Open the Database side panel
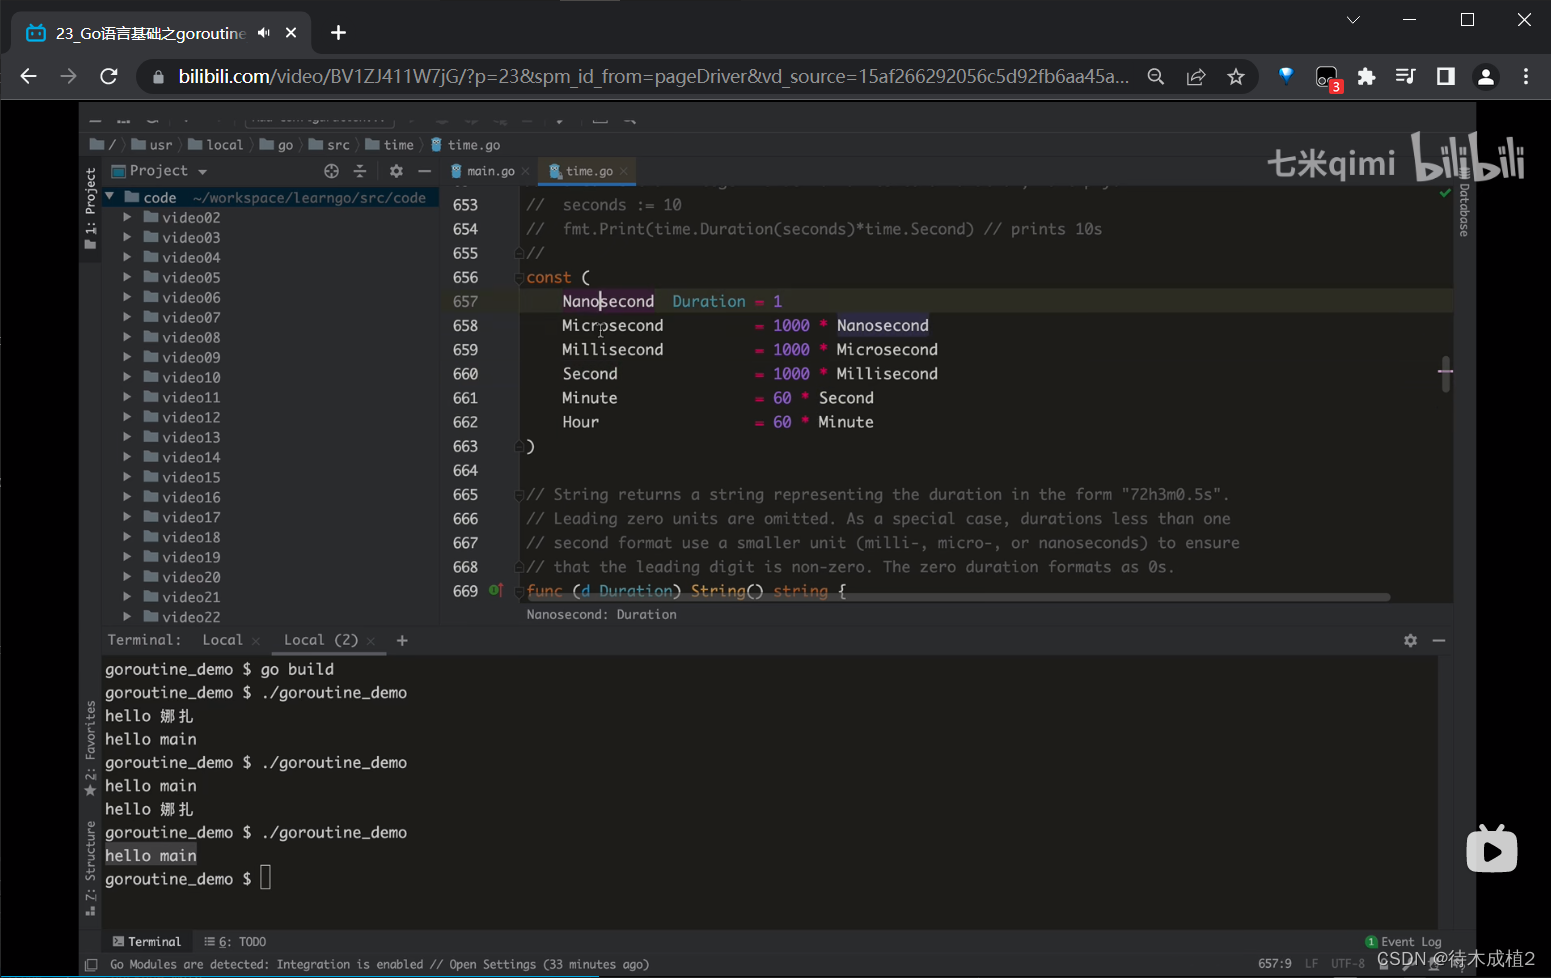Screen dimensions: 1551x978 [x=1464, y=204]
